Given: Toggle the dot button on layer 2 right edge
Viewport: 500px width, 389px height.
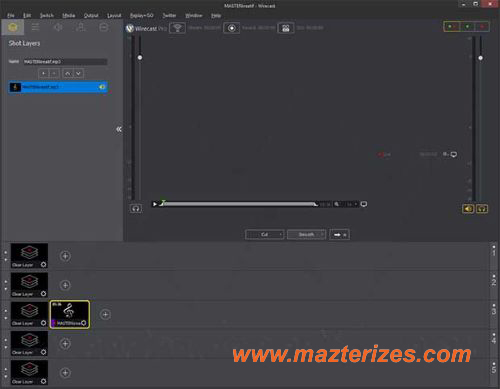Looking at the screenshot, I should (x=494, y=276).
